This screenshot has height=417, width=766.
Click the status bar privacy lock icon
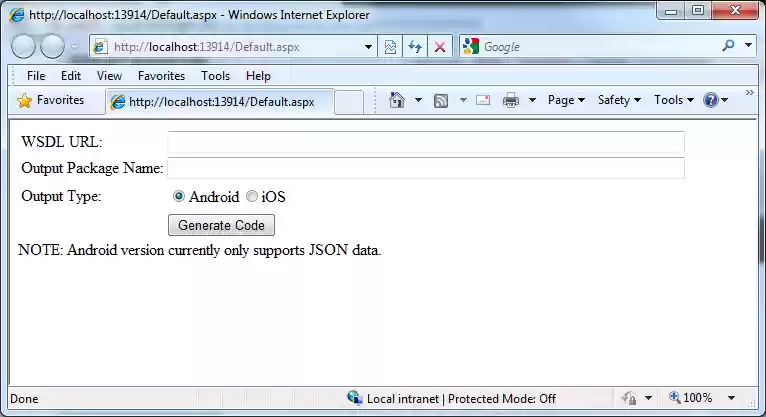click(x=629, y=398)
